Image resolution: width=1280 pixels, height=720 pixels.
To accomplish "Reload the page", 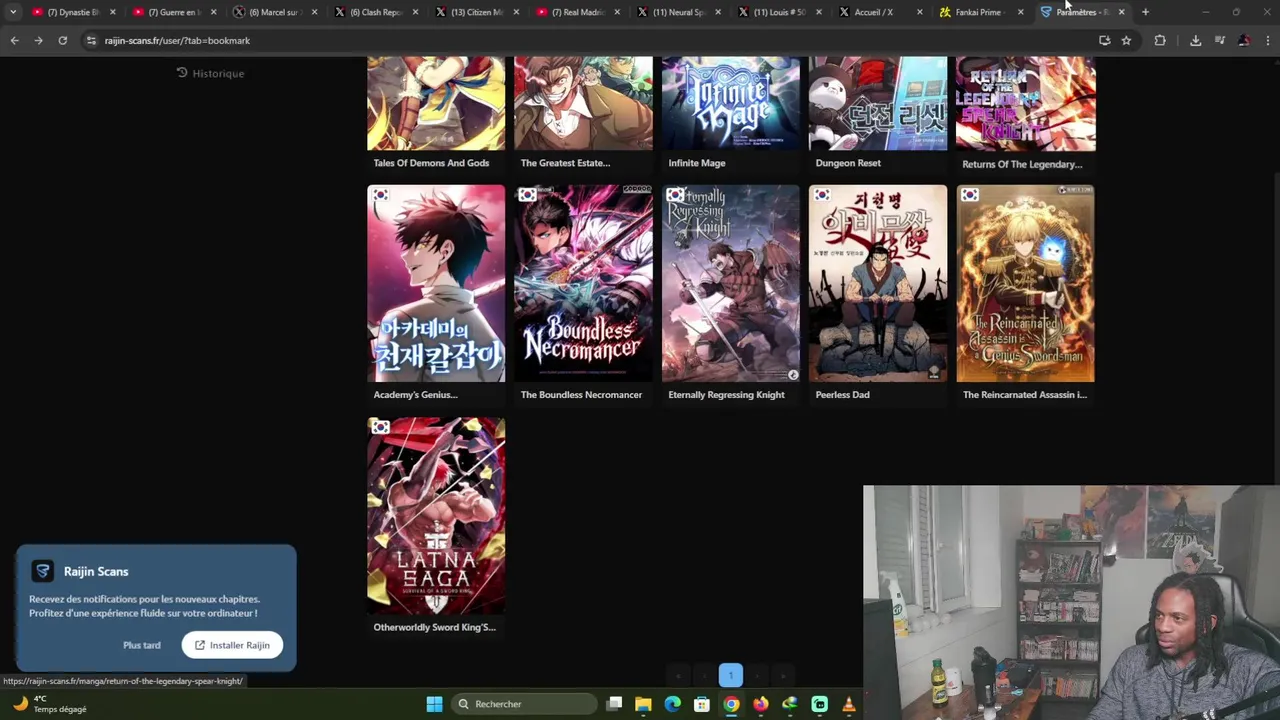I will tap(62, 40).
